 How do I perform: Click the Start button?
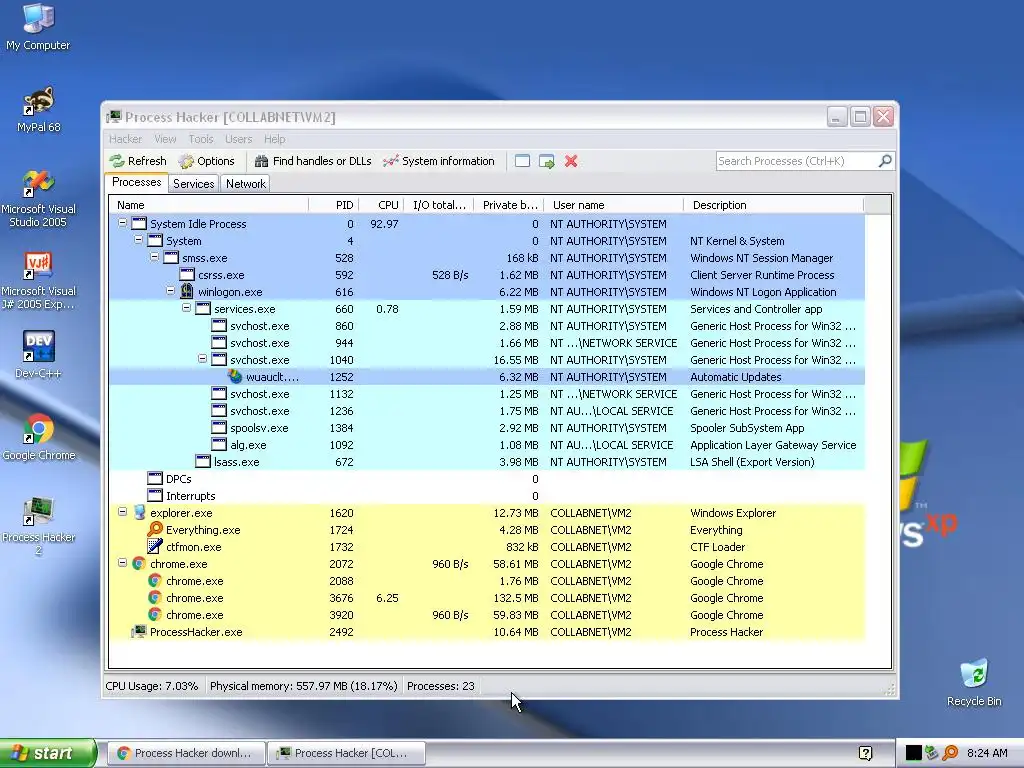[48, 753]
